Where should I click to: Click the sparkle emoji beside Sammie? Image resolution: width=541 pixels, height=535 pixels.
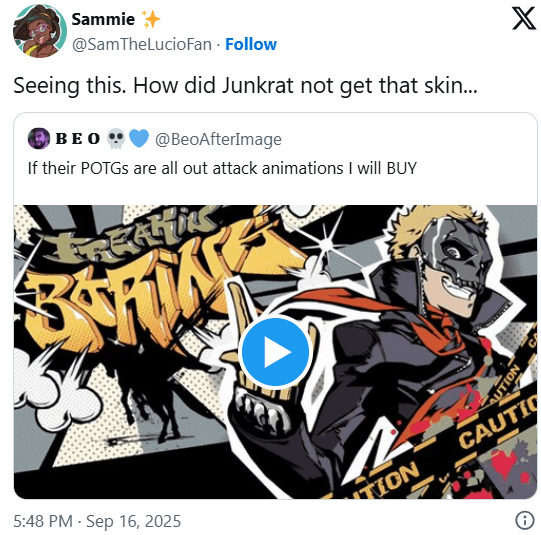151,19
